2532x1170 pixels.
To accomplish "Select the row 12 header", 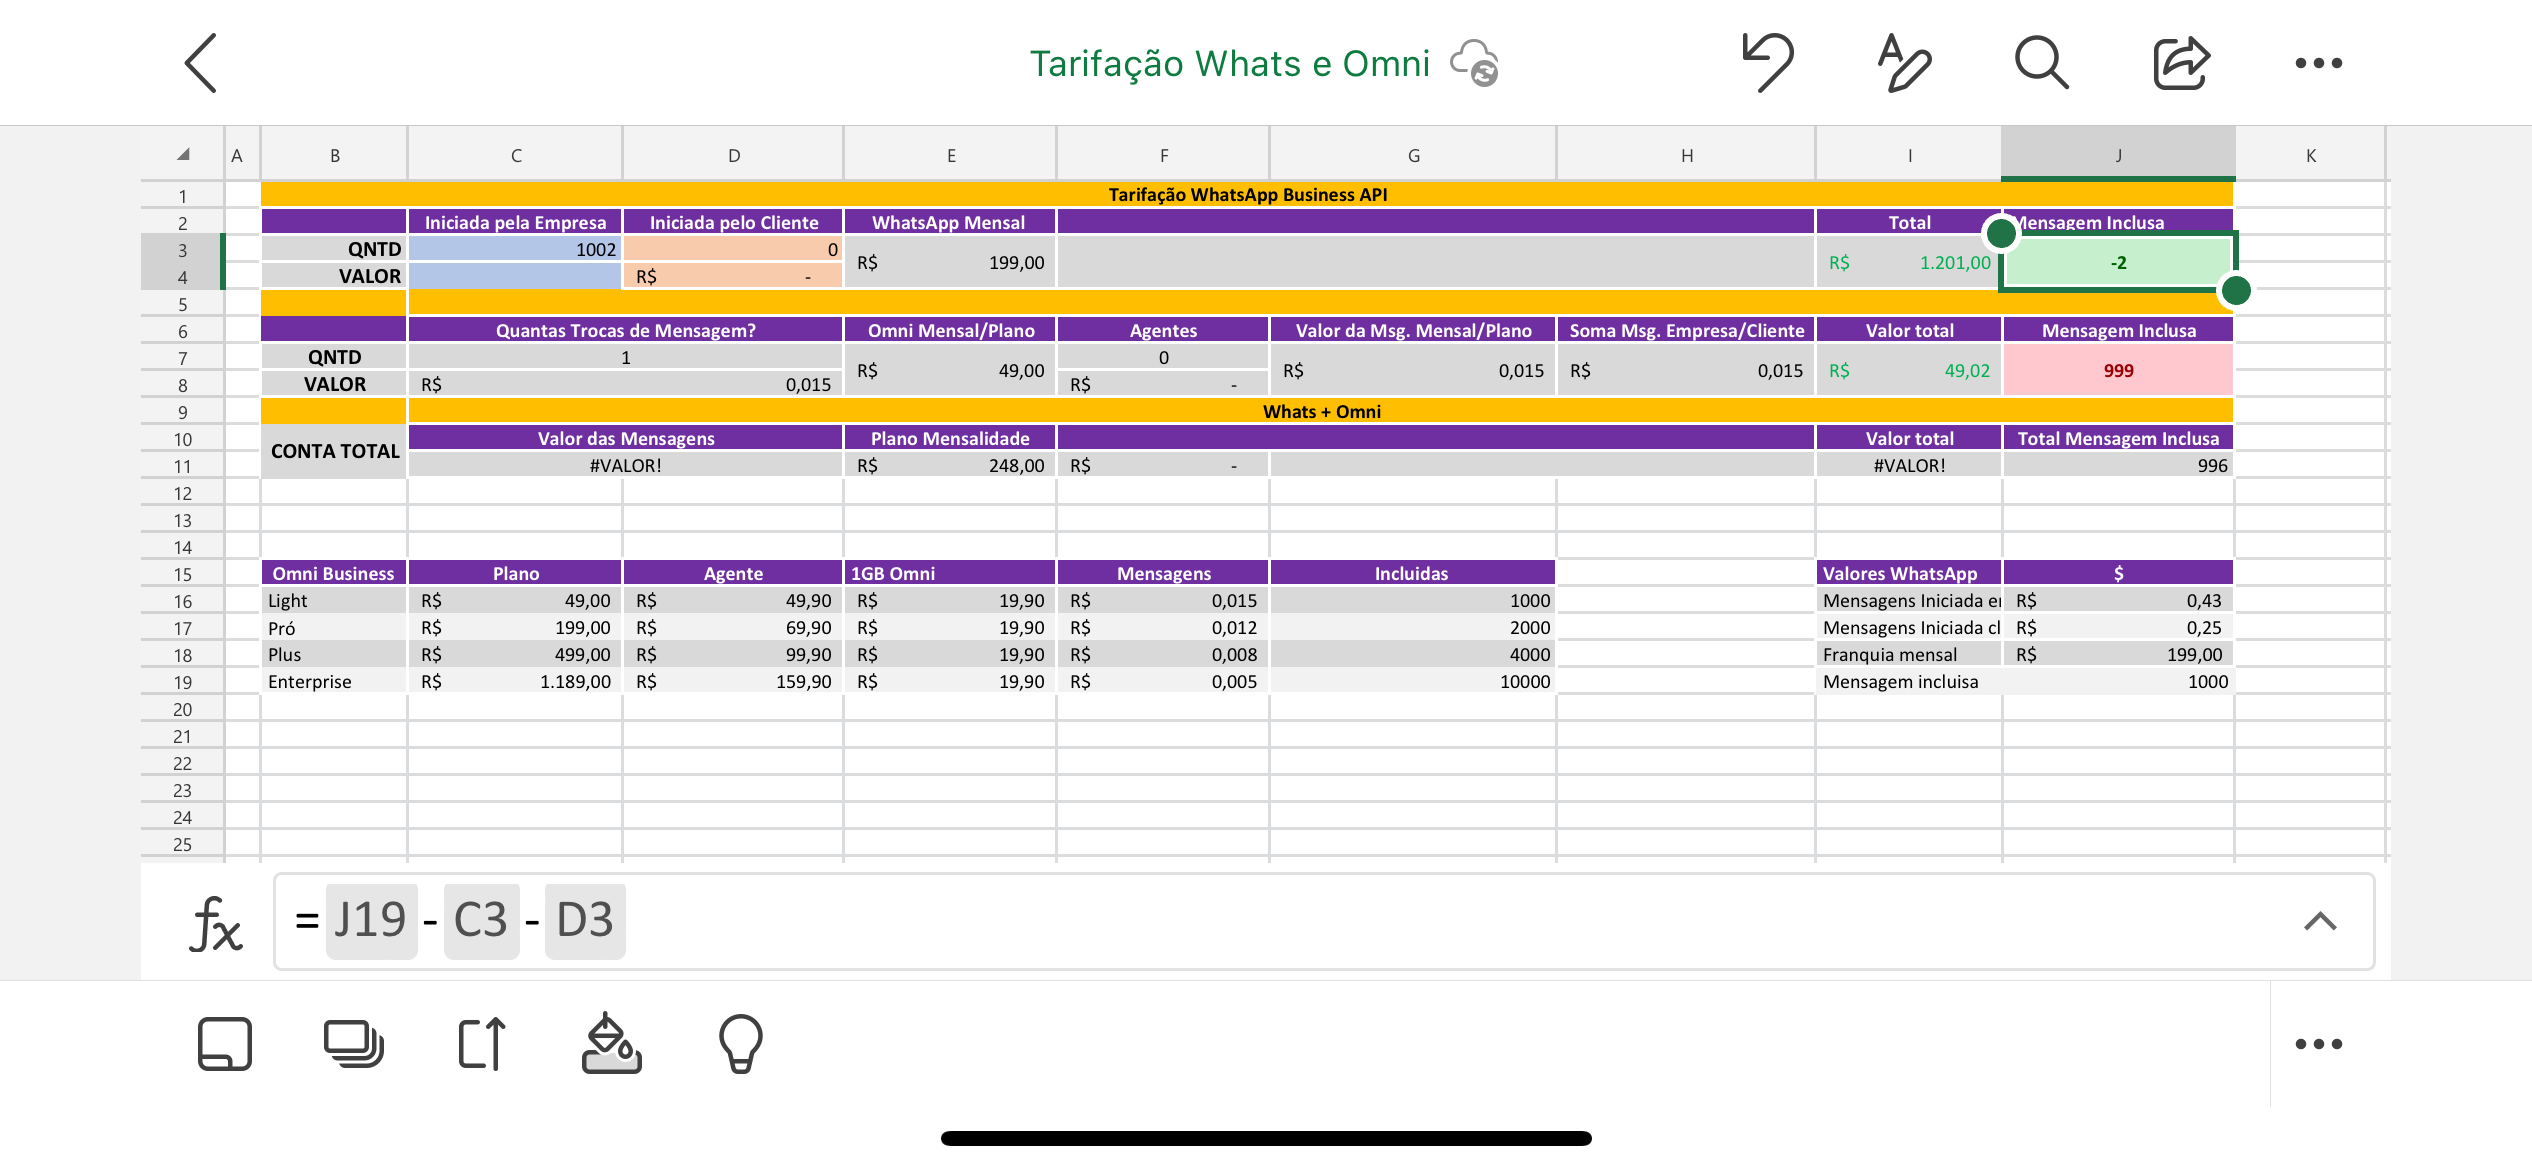I will pos(183,493).
